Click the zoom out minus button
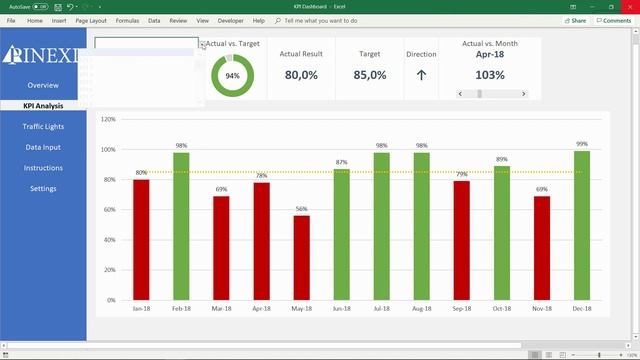Image resolution: width=640 pixels, height=360 pixels. click(573, 355)
